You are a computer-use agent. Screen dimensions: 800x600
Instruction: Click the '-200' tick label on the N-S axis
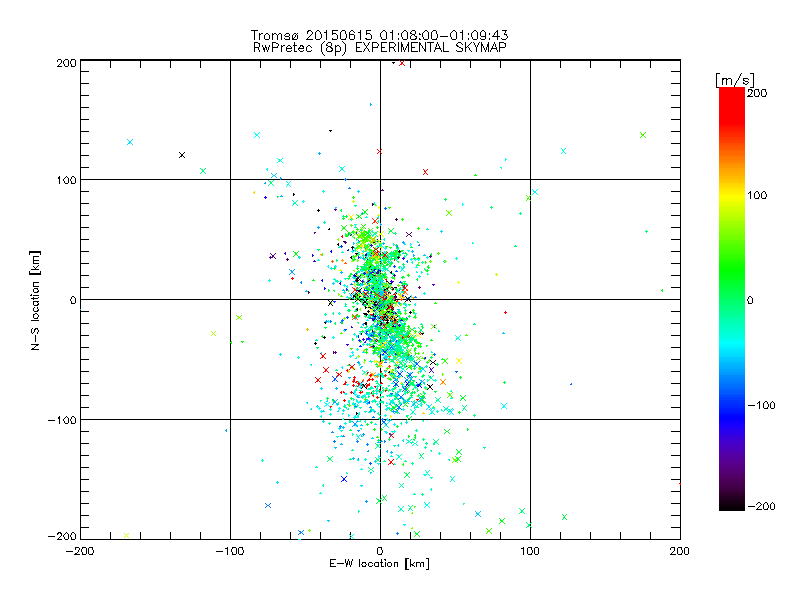(x=62, y=536)
